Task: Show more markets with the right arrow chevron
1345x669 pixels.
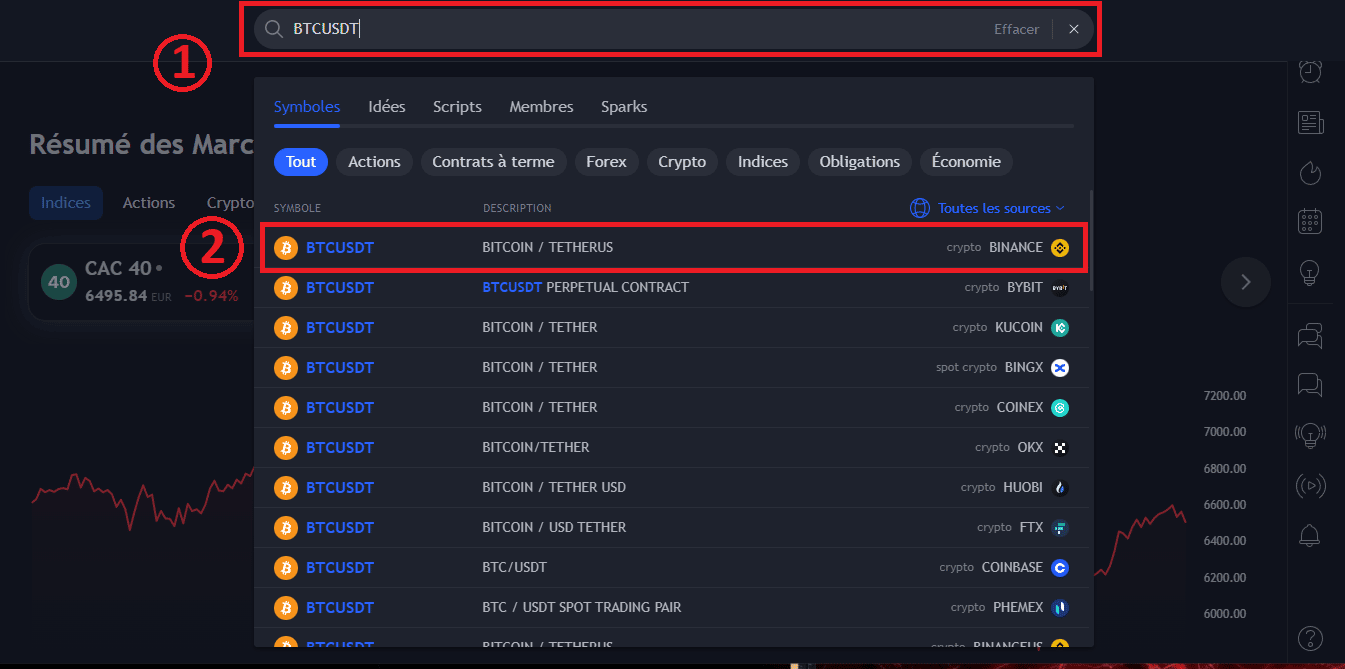Action: (1245, 282)
